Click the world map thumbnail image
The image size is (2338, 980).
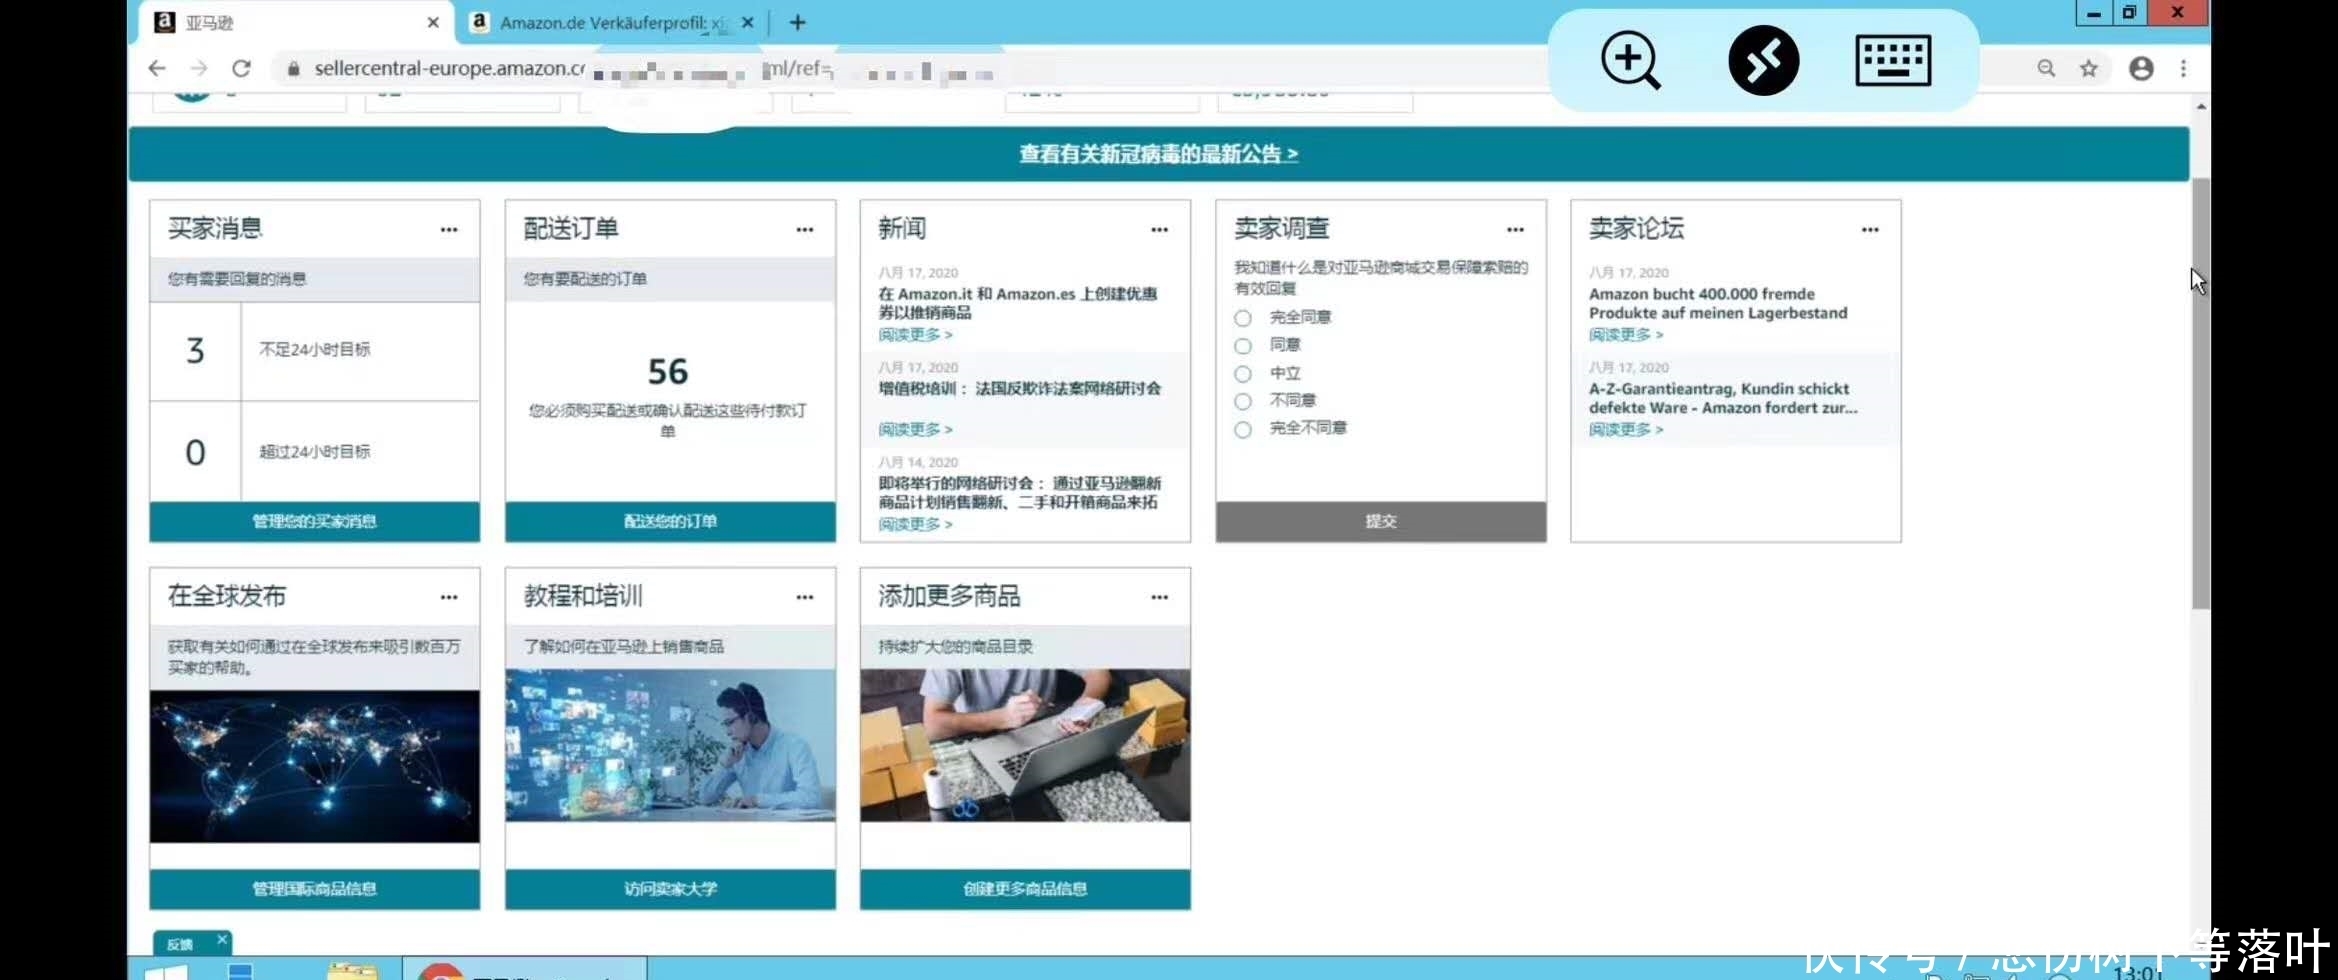(x=314, y=766)
